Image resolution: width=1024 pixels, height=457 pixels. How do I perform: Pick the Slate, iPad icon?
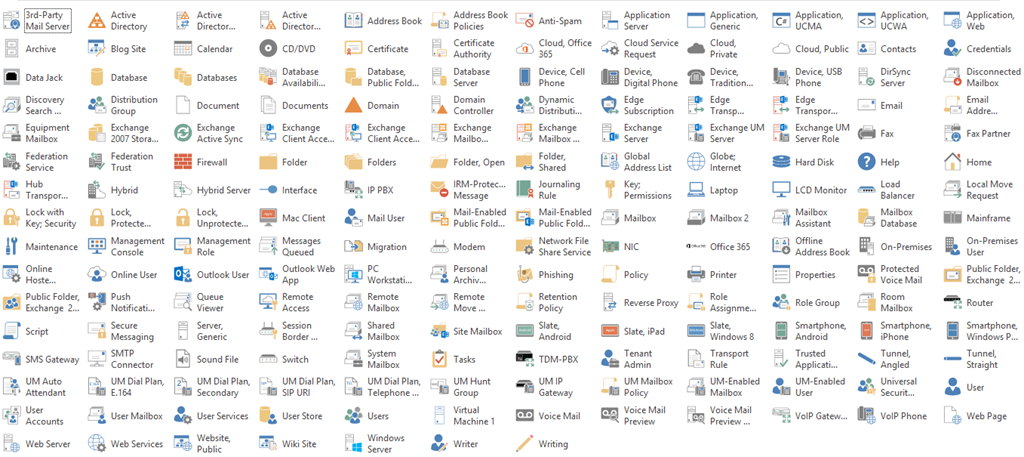coord(611,331)
